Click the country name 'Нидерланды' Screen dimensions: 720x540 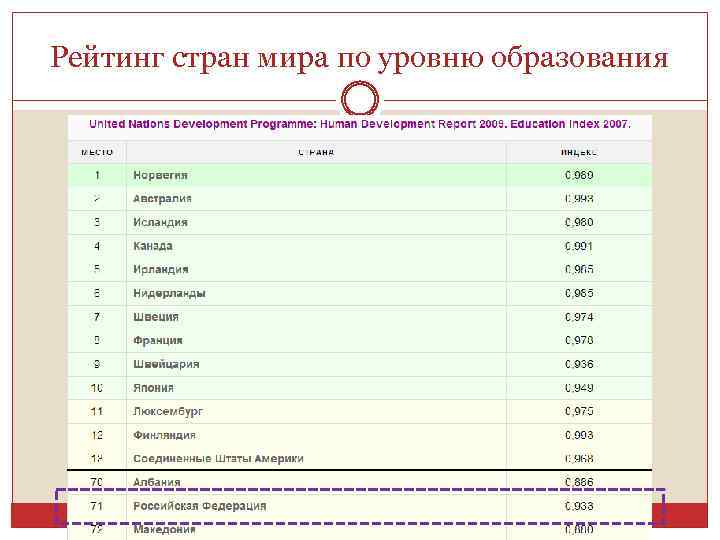[169, 293]
